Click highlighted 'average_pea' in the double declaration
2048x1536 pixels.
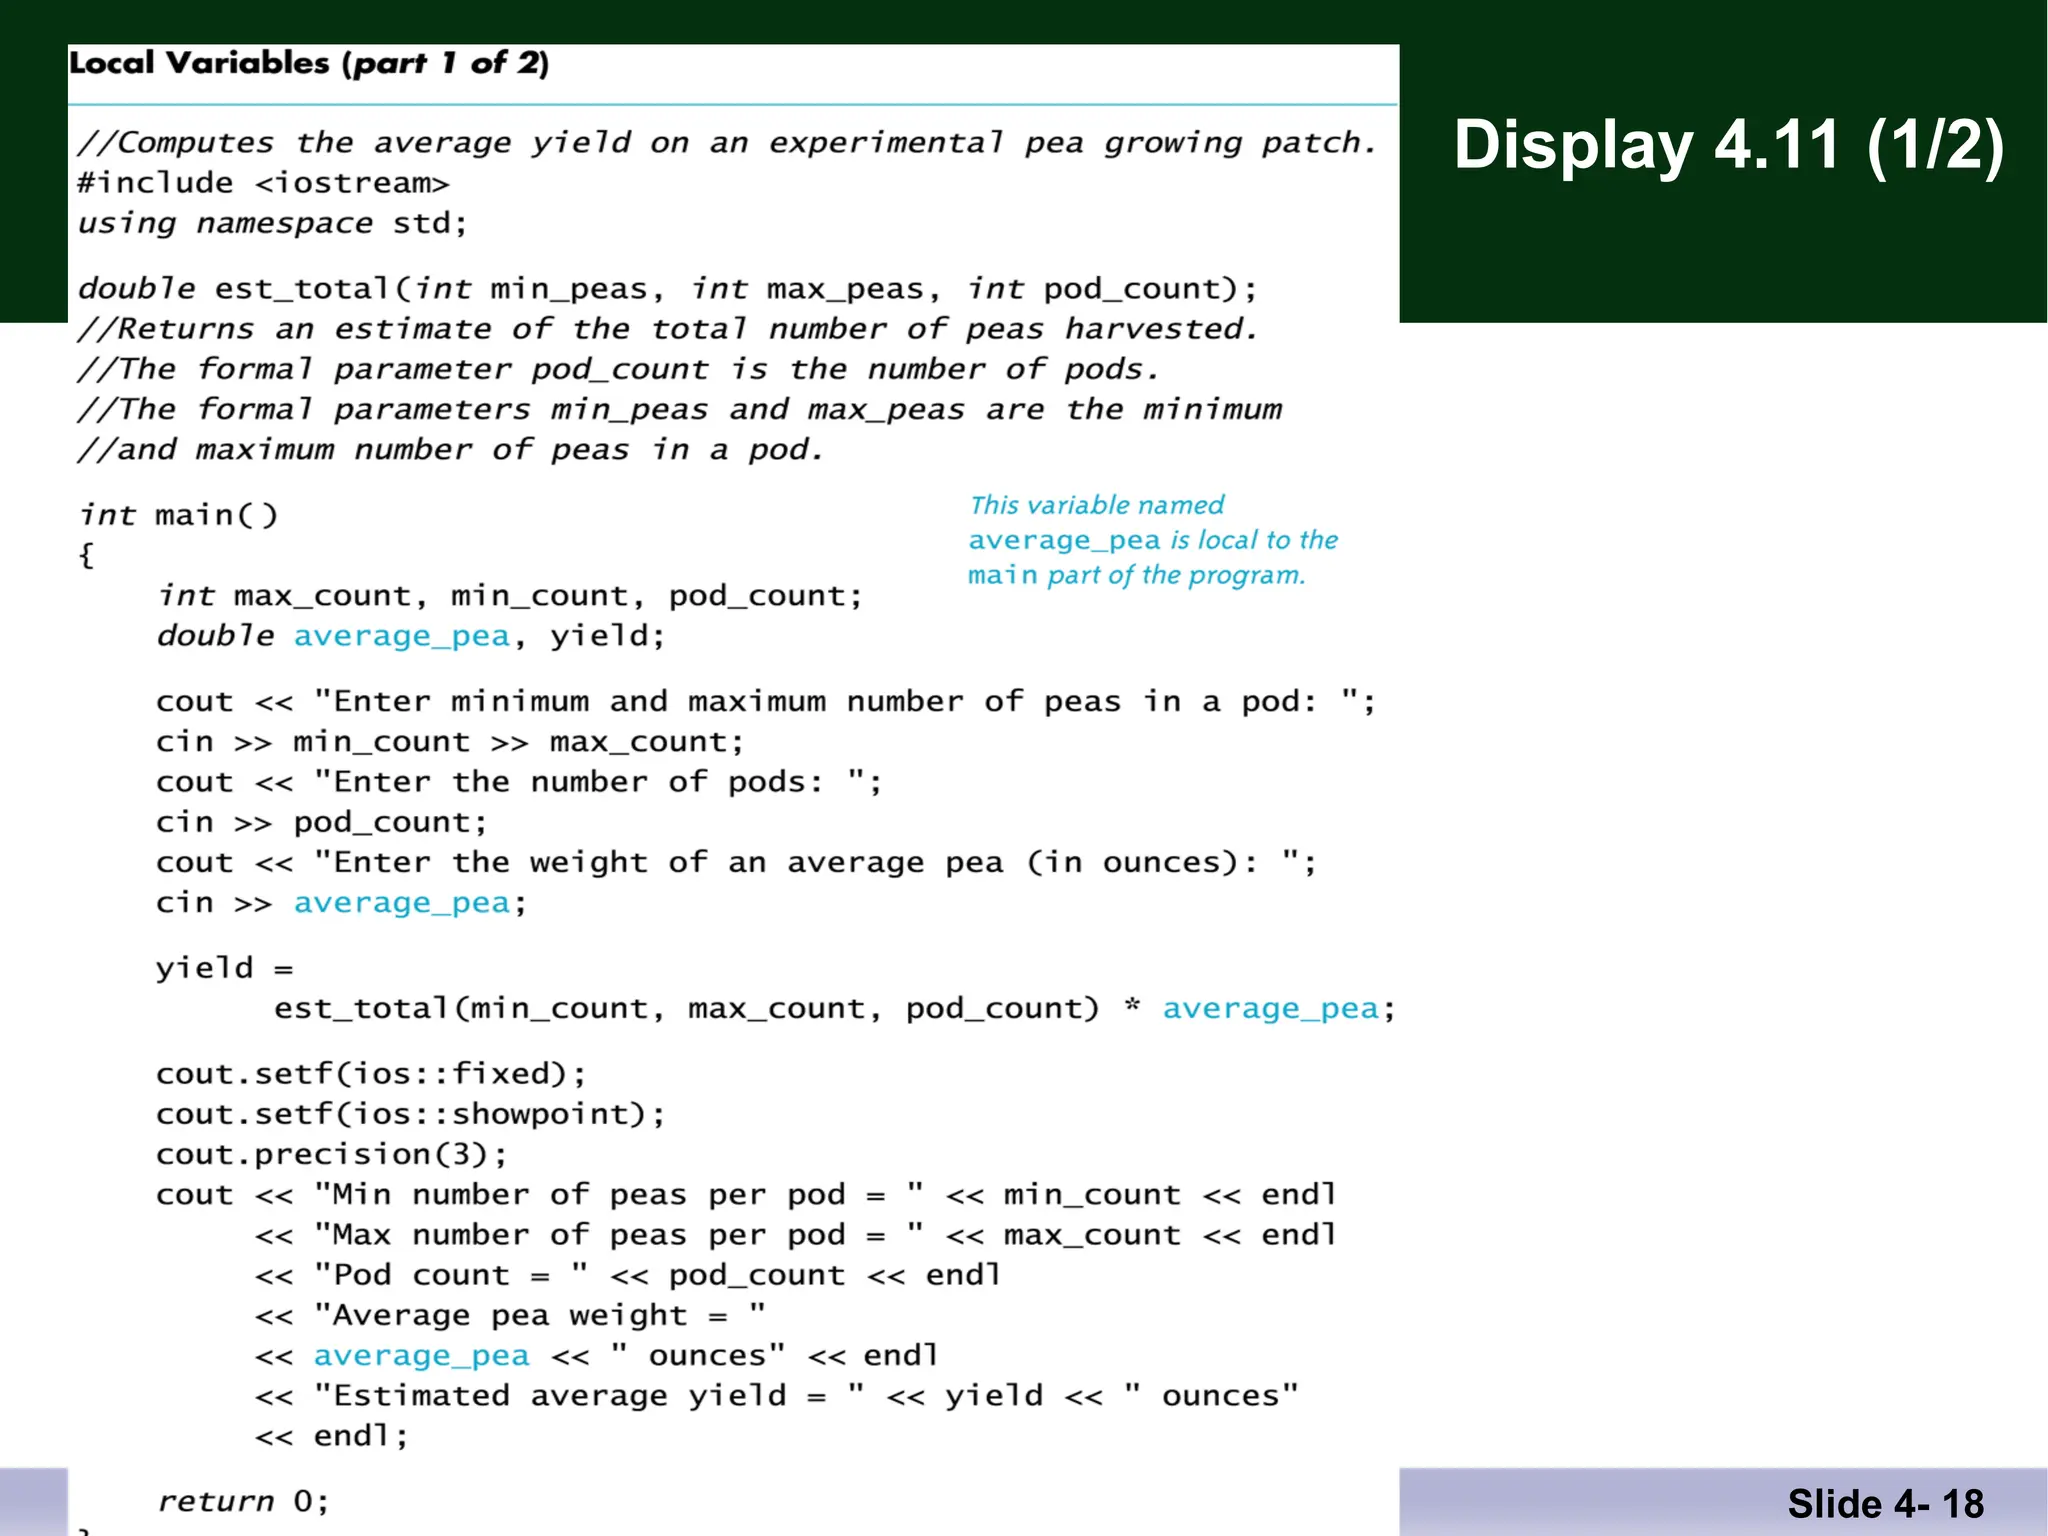[402, 637]
